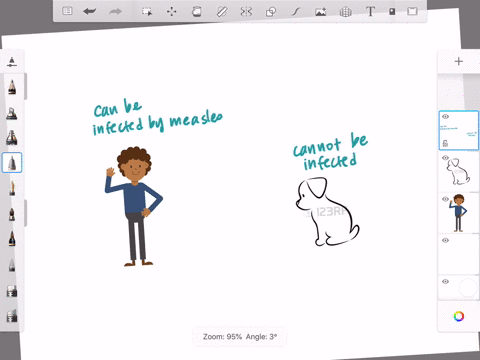Click the "Zoom: 95% Angle: 3°" readout
Image resolution: width=480 pixels, height=360 pixels.
(240, 337)
